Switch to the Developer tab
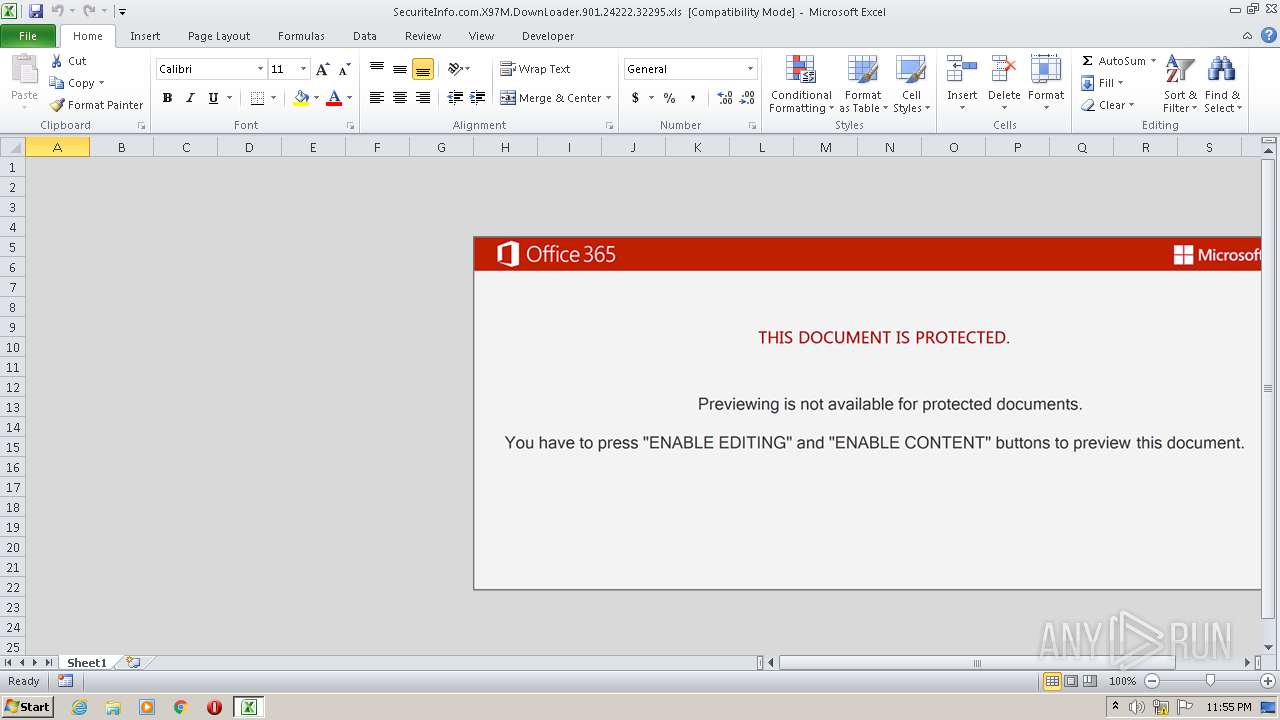The image size is (1280, 720). 548,36
